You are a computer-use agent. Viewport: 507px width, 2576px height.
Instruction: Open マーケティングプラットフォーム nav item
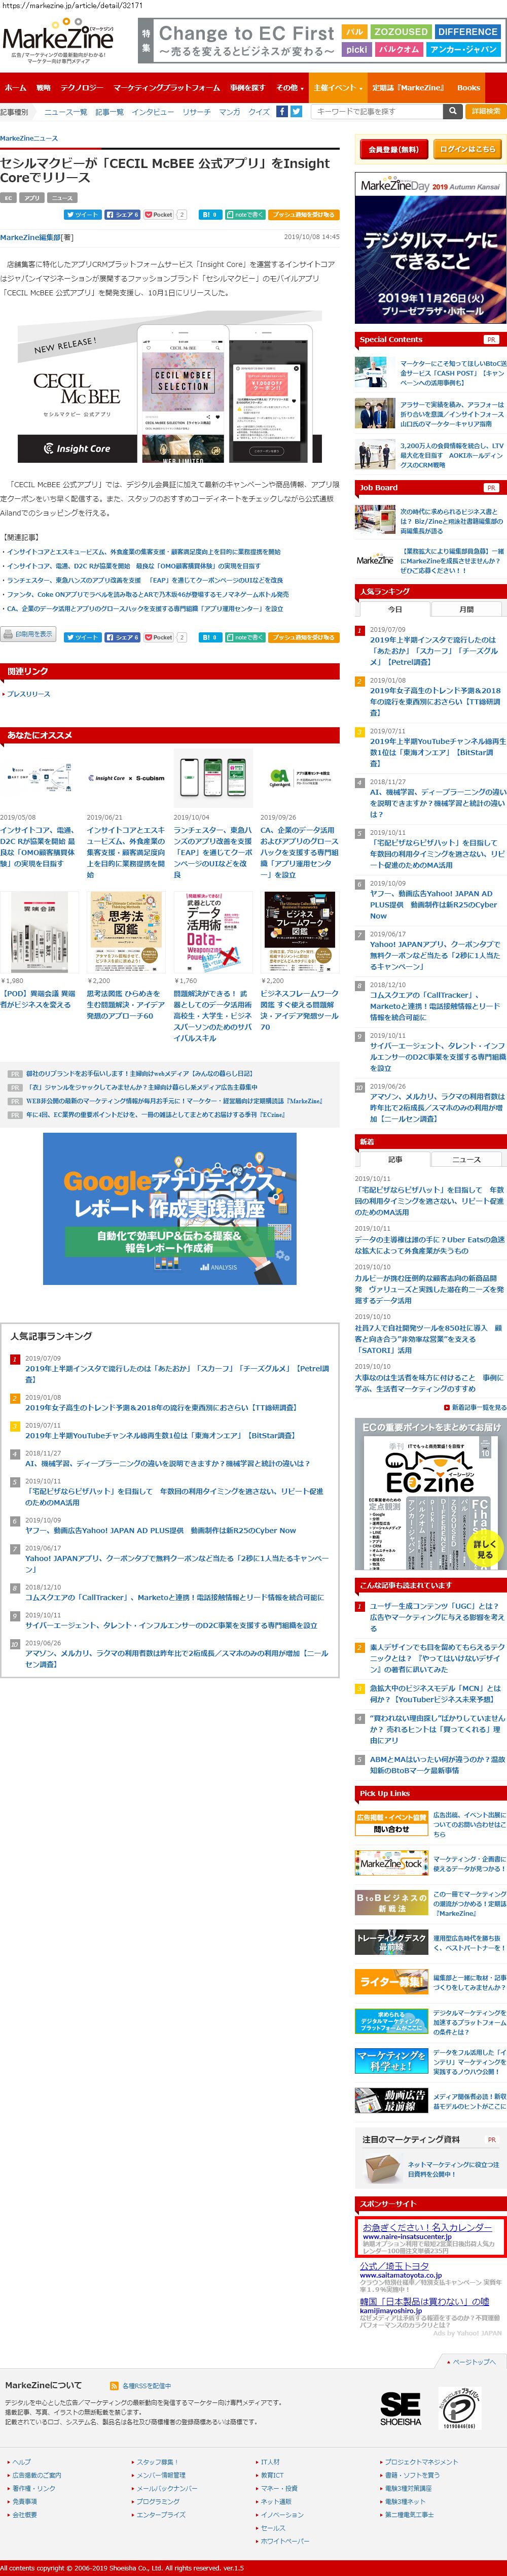tap(167, 88)
